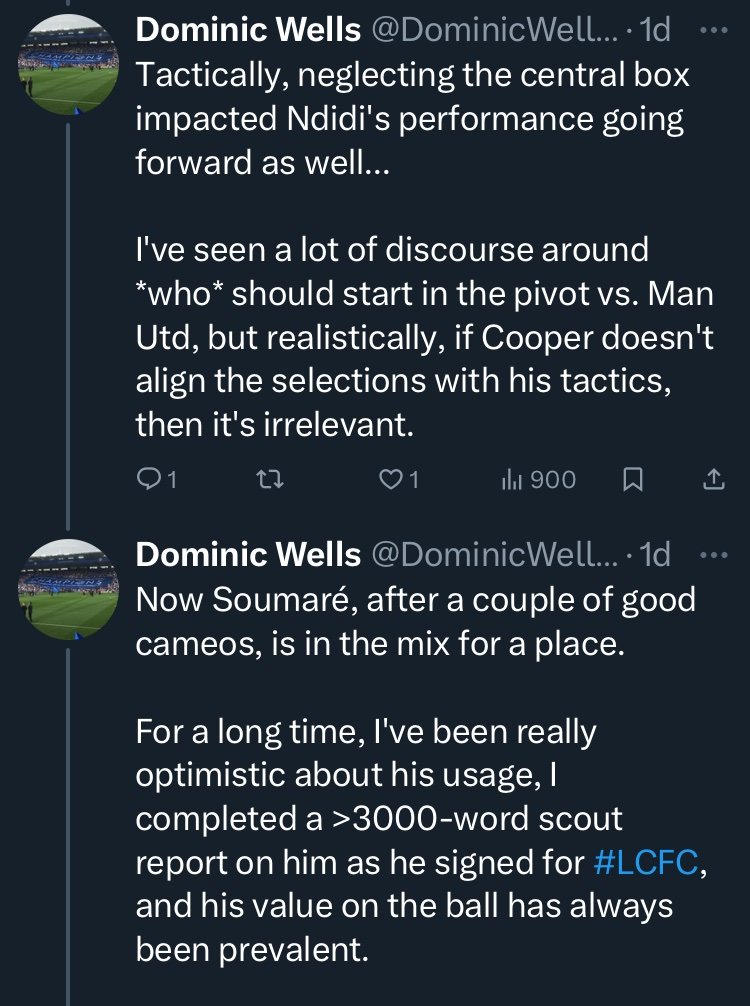Bookmark the first Dominic Wells tweet

(x=633, y=479)
